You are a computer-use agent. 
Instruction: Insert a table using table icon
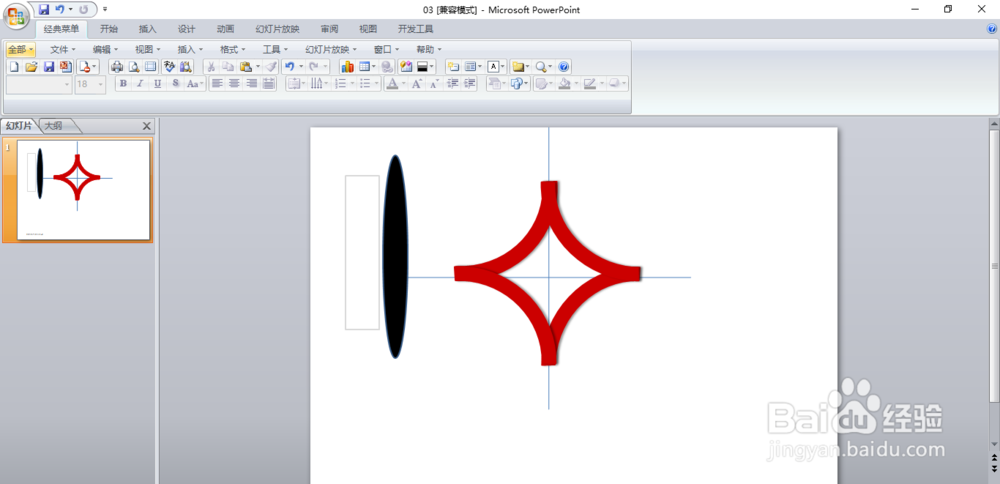pos(364,66)
